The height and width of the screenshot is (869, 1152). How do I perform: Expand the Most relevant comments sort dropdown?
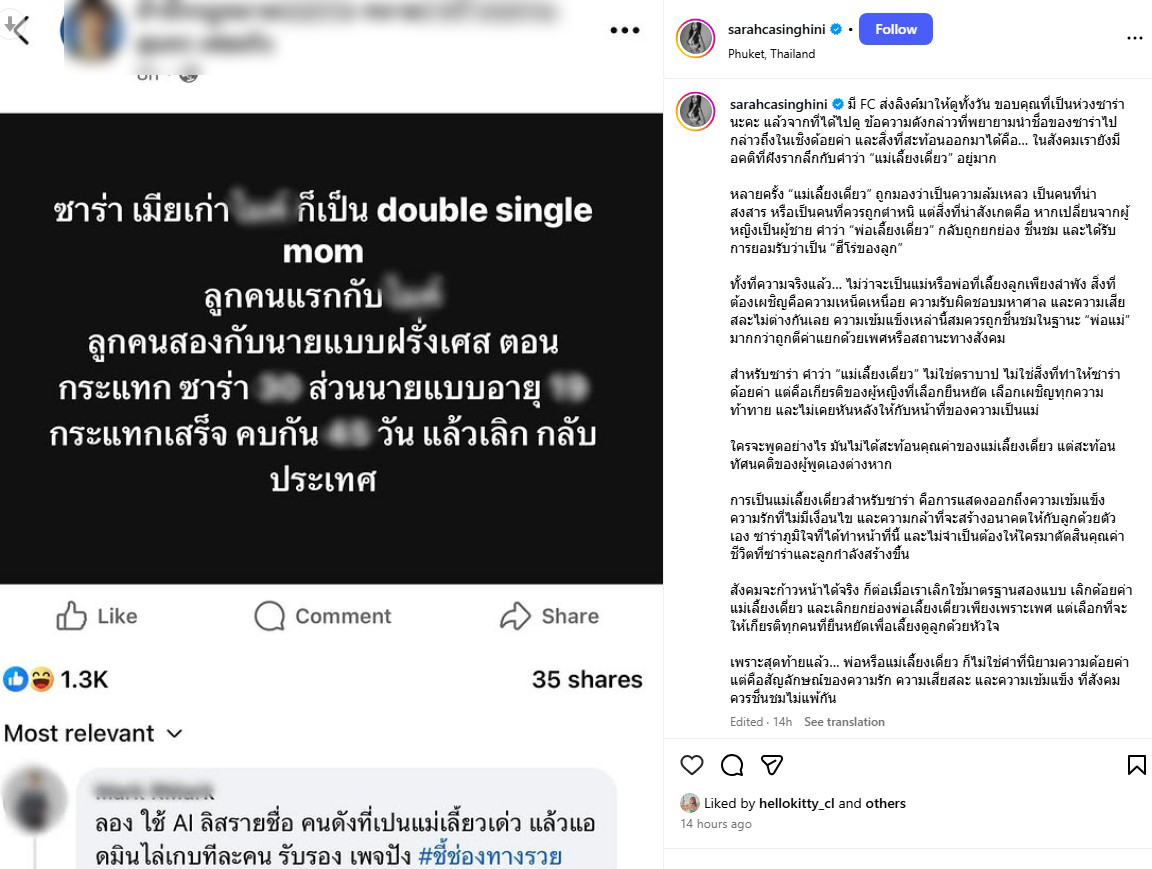[93, 733]
